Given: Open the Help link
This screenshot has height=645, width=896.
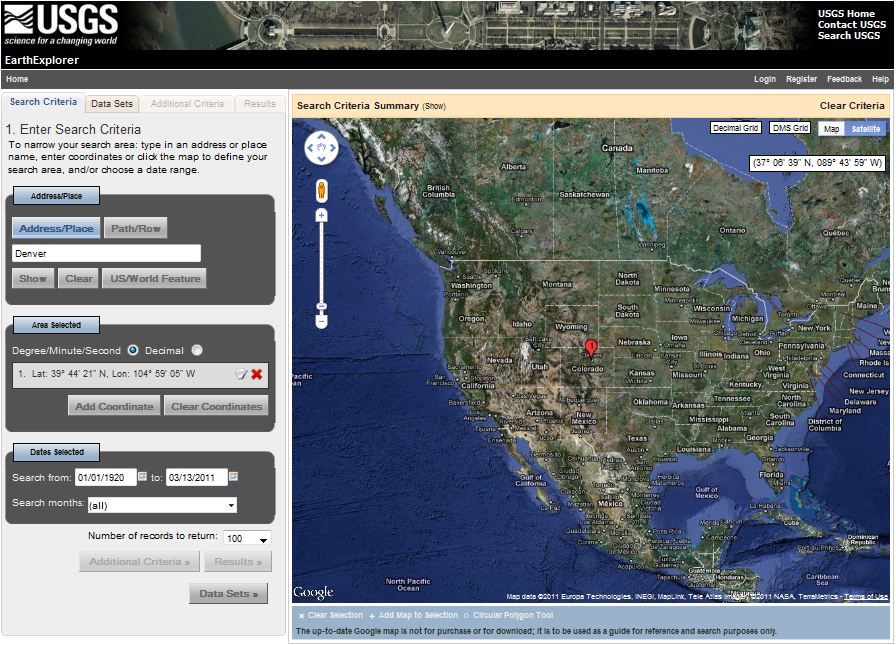Looking at the screenshot, I should tap(880, 79).
